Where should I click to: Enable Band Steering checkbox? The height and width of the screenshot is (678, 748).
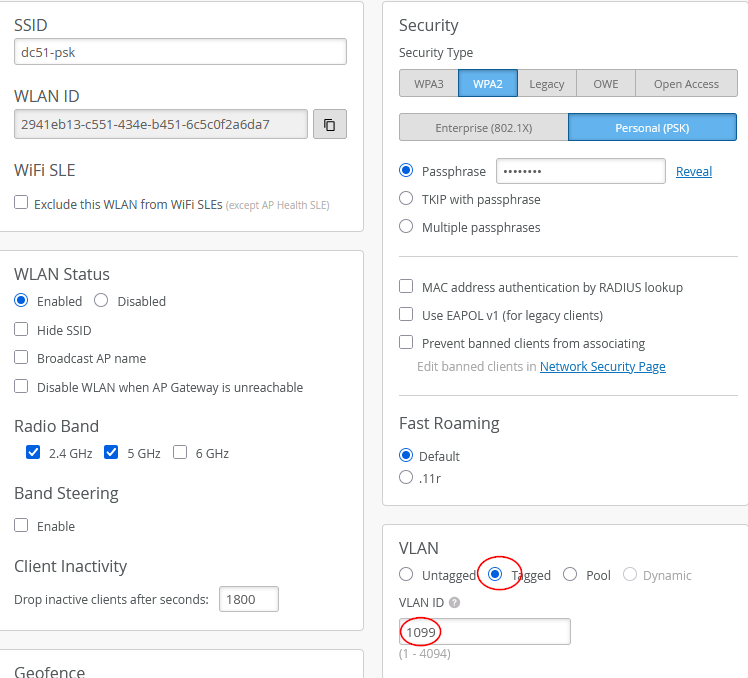point(21,526)
